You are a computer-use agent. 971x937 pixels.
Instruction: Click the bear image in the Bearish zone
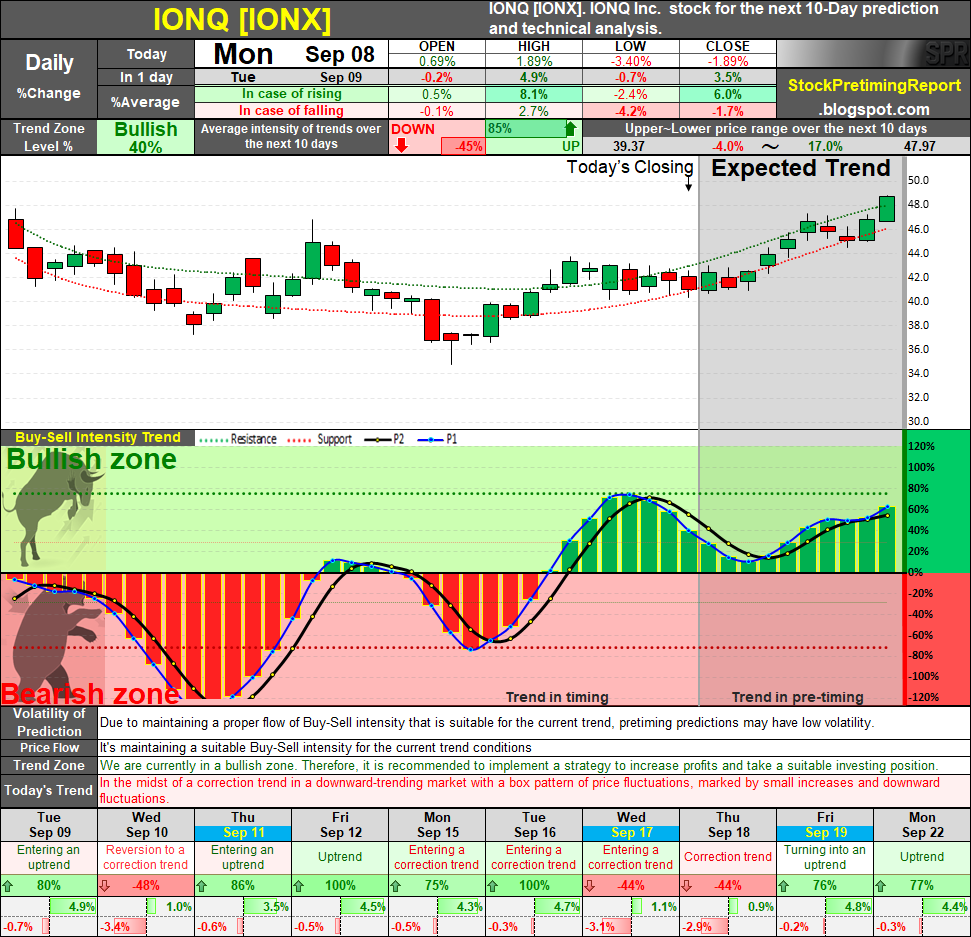pyautogui.click(x=57, y=638)
